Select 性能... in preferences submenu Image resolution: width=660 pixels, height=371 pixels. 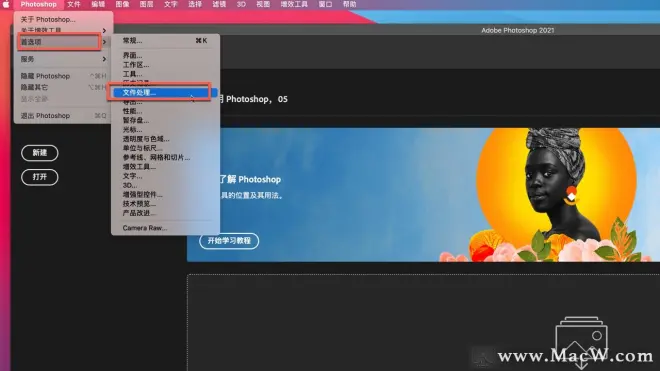tap(165, 111)
